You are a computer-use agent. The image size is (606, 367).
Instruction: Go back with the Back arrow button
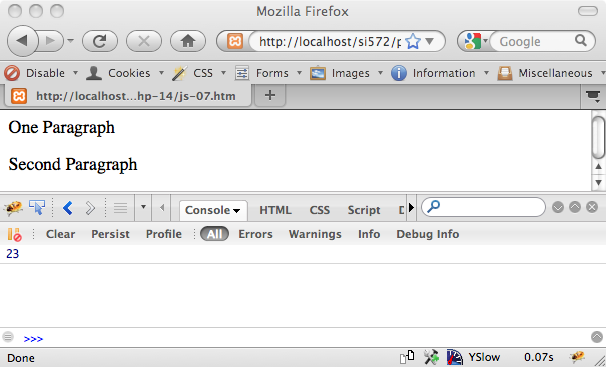pyautogui.click(x=22, y=41)
